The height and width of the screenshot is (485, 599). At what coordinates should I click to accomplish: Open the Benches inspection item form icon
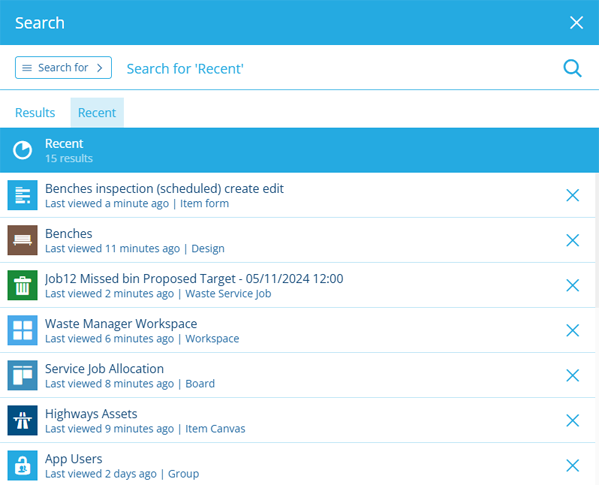tap(23, 195)
